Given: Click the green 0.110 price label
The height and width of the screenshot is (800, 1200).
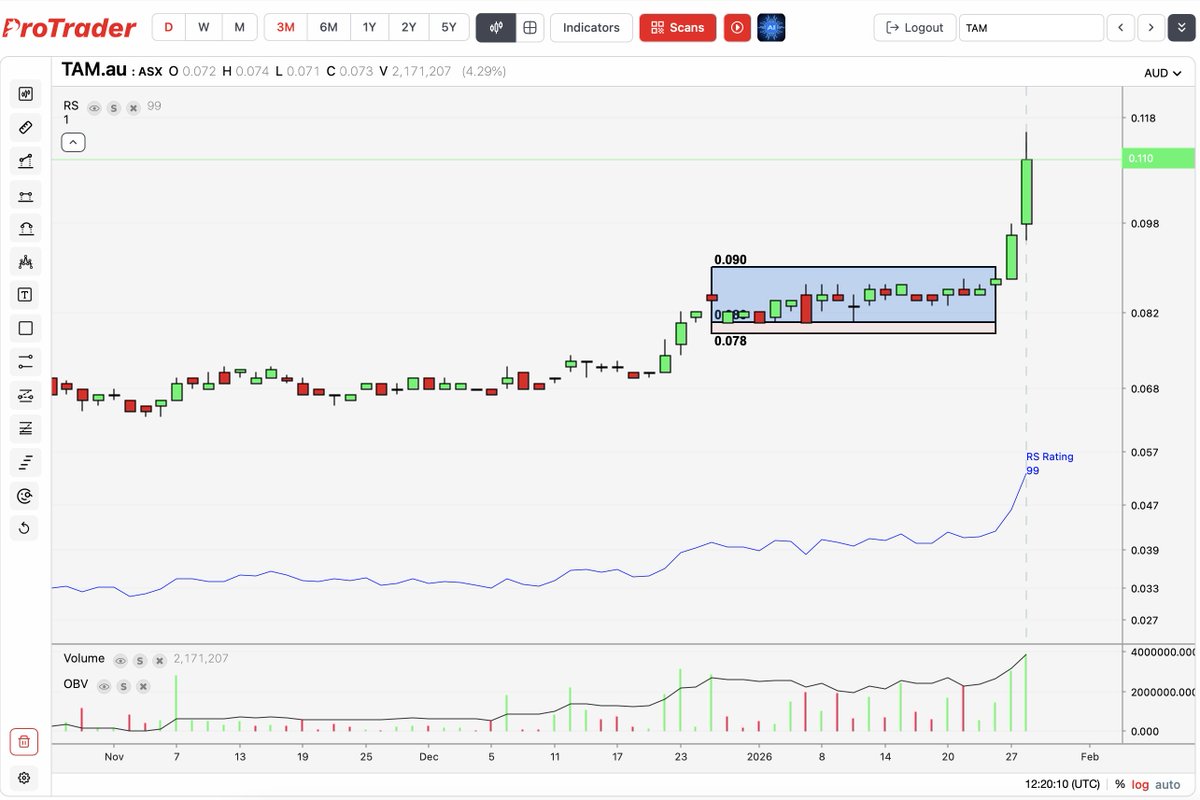Looking at the screenshot, I should 1160,158.
